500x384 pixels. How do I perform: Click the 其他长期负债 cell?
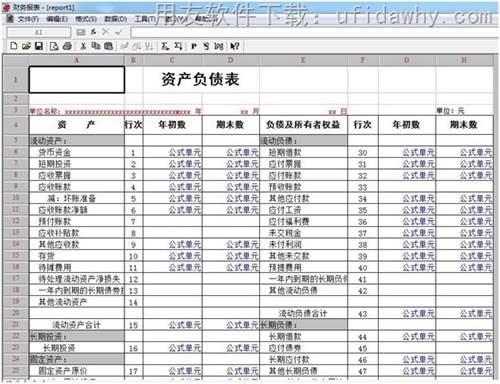click(303, 371)
